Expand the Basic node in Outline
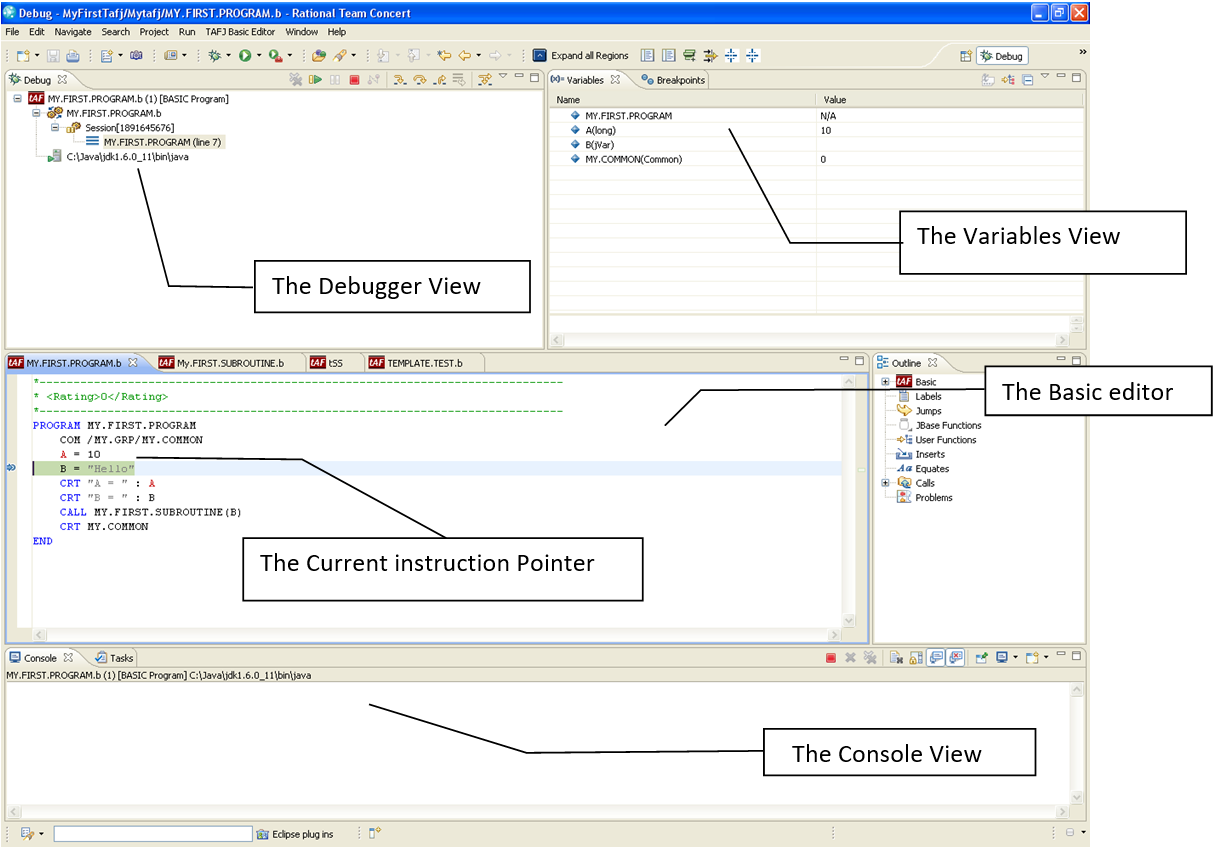The width and height of the screenshot is (1226, 854). pos(885,382)
